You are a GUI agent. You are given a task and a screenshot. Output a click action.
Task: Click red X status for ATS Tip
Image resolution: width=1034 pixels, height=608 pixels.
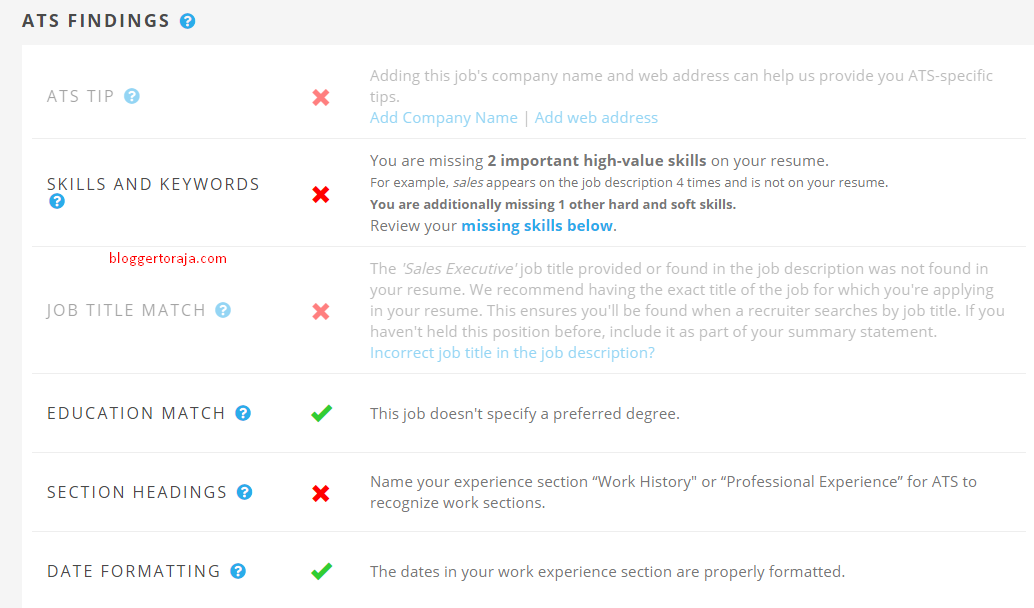coord(321,97)
